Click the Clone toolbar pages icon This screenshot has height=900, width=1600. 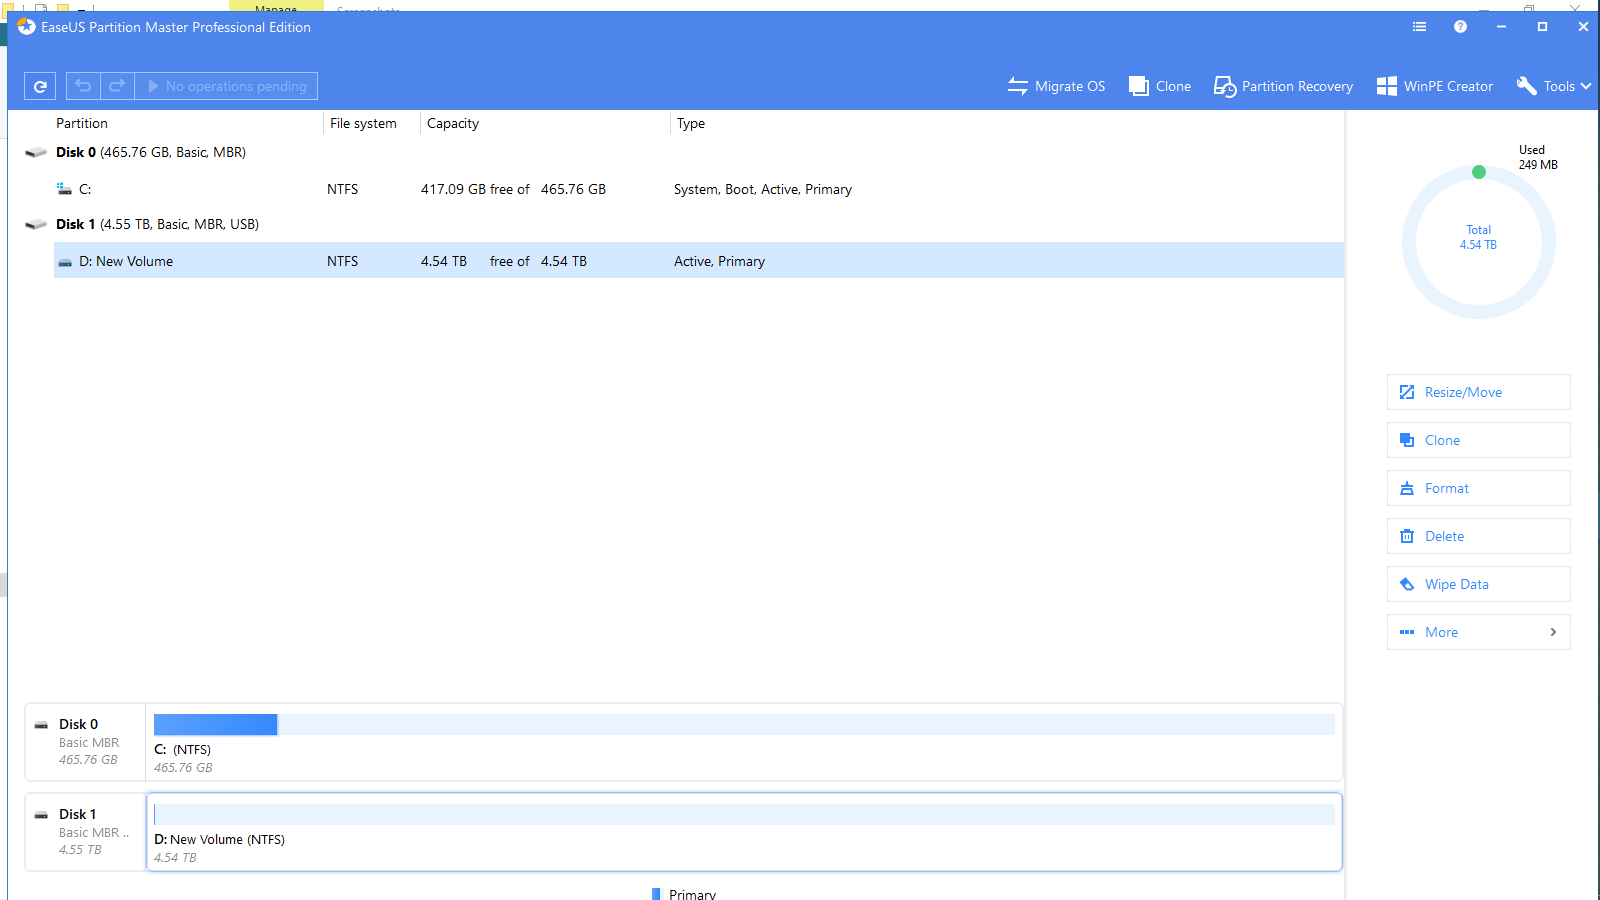click(x=1138, y=86)
